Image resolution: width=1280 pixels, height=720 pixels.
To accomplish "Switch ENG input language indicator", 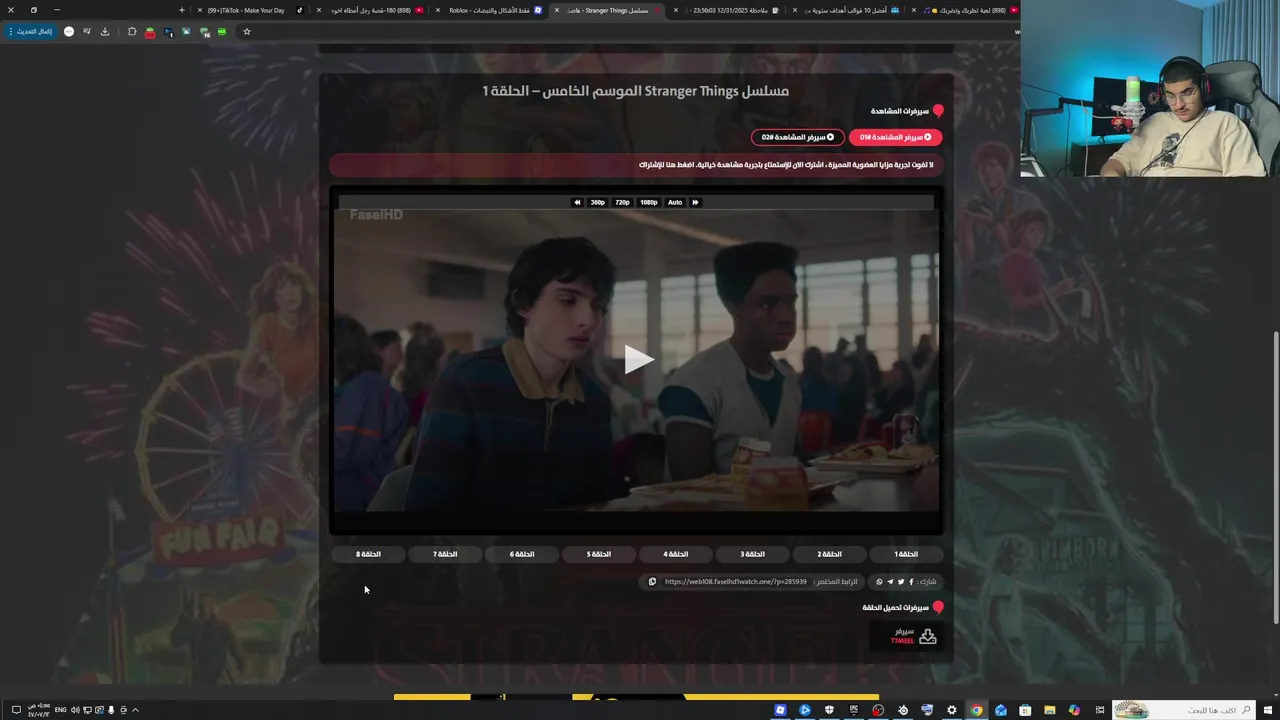I will coord(60,710).
